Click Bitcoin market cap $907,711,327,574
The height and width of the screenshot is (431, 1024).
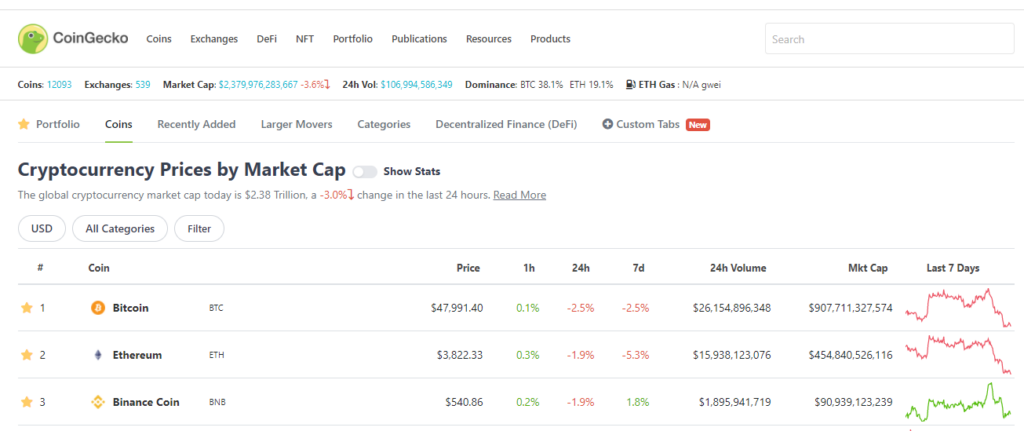coord(850,308)
